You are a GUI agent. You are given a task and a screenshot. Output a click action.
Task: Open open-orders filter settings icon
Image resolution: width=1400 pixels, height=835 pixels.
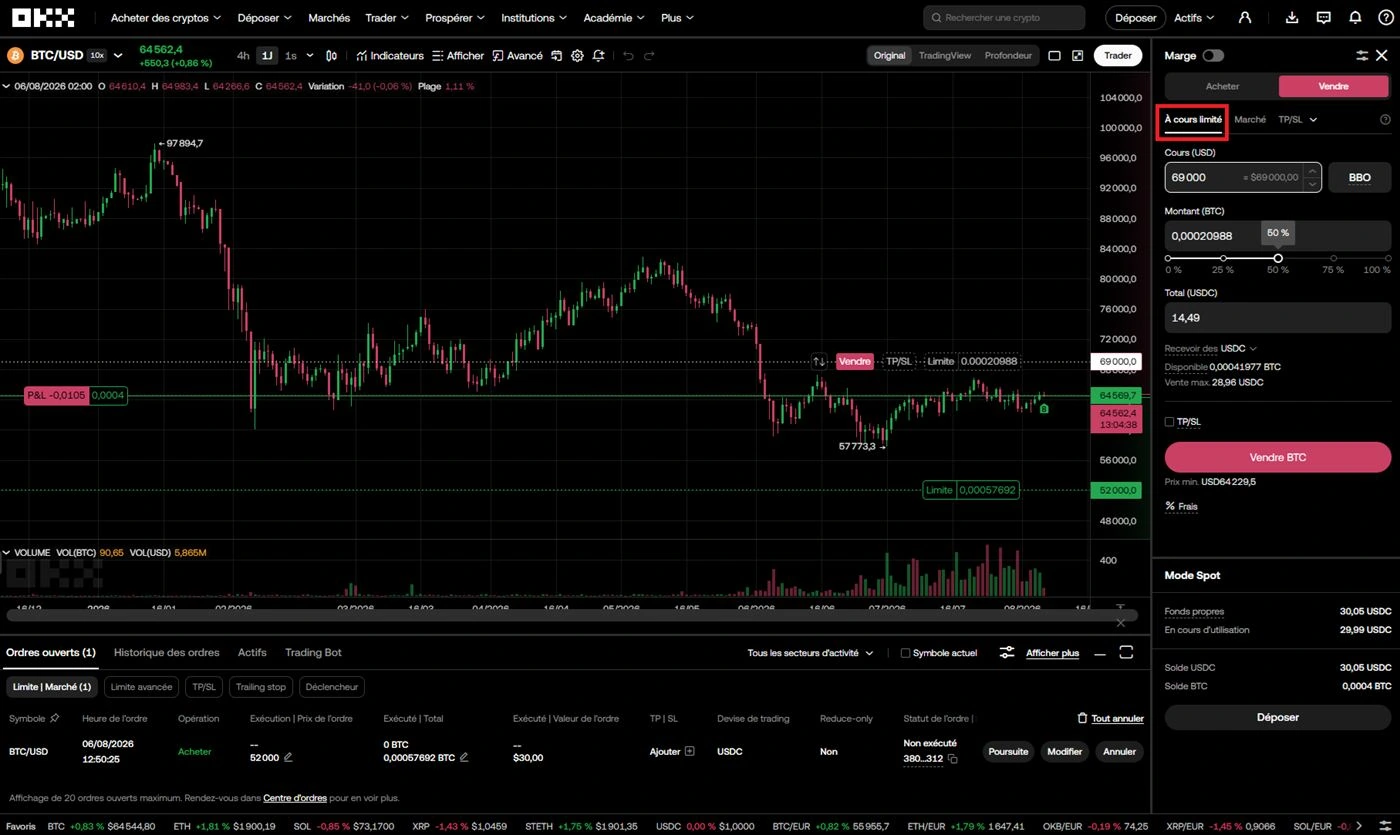tap(1007, 653)
